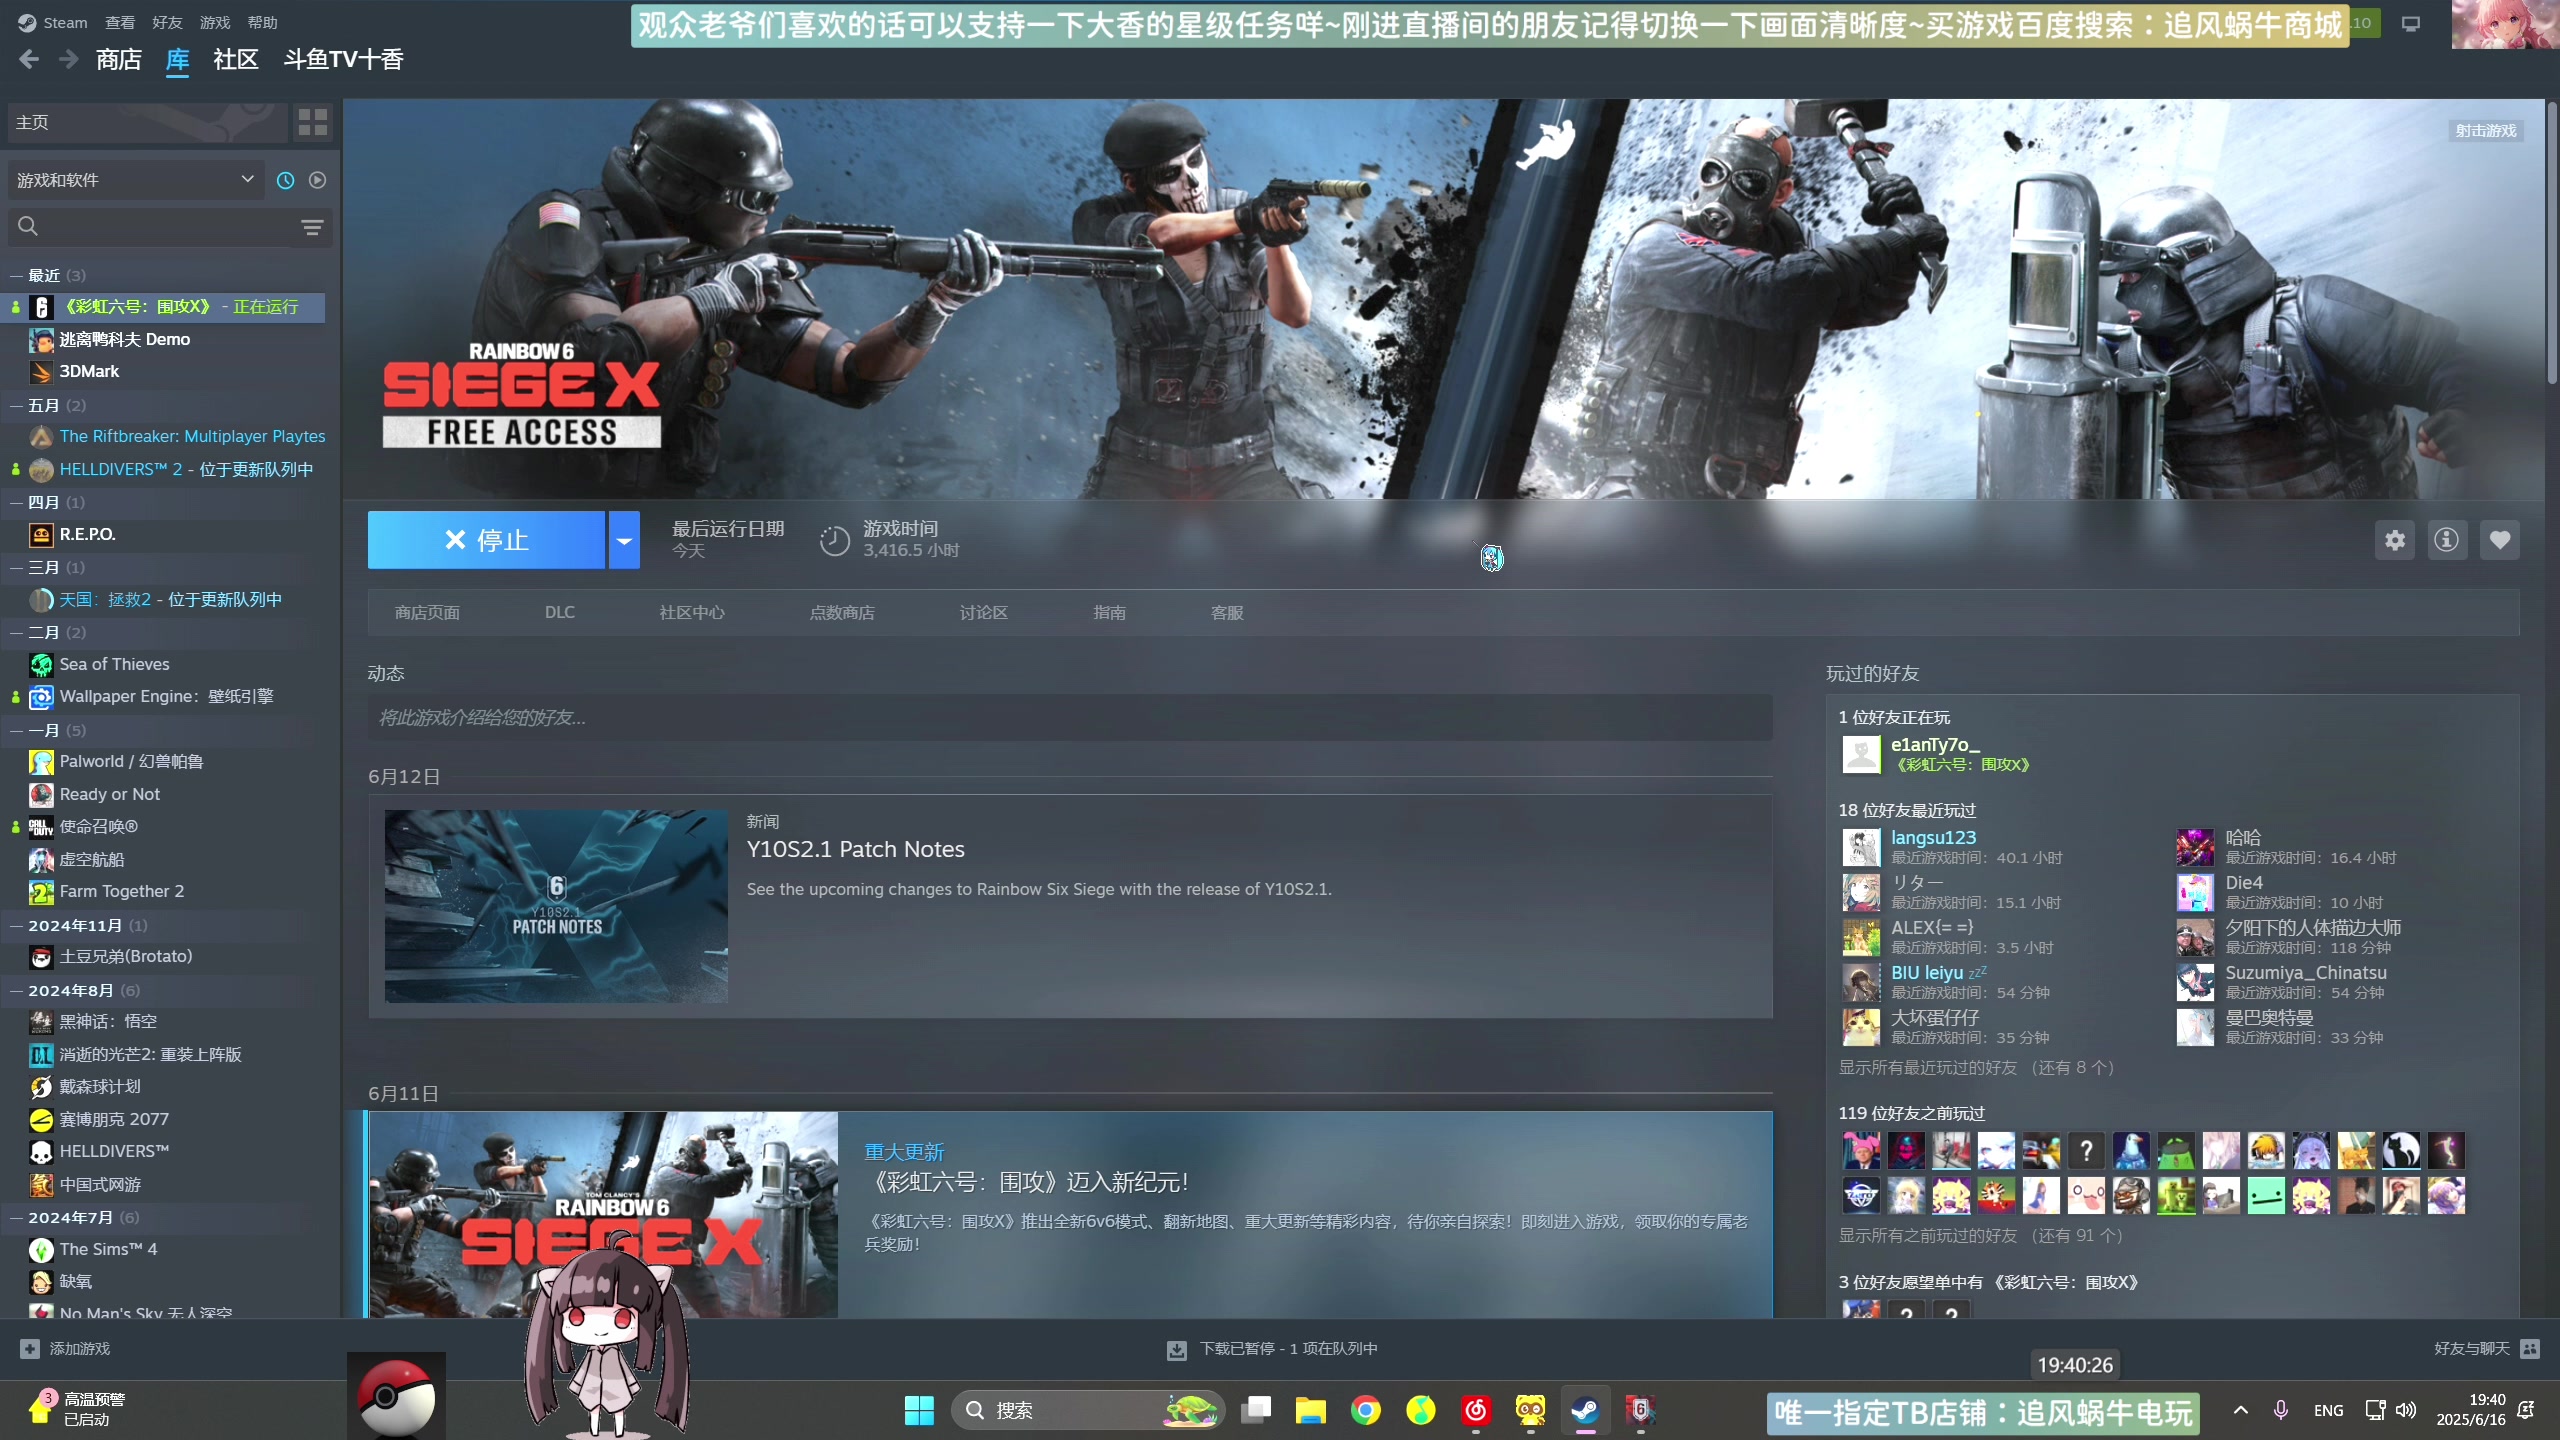This screenshot has height=1440, width=2560.
Task: Open advanced filter options icon
Action: tap(312, 227)
